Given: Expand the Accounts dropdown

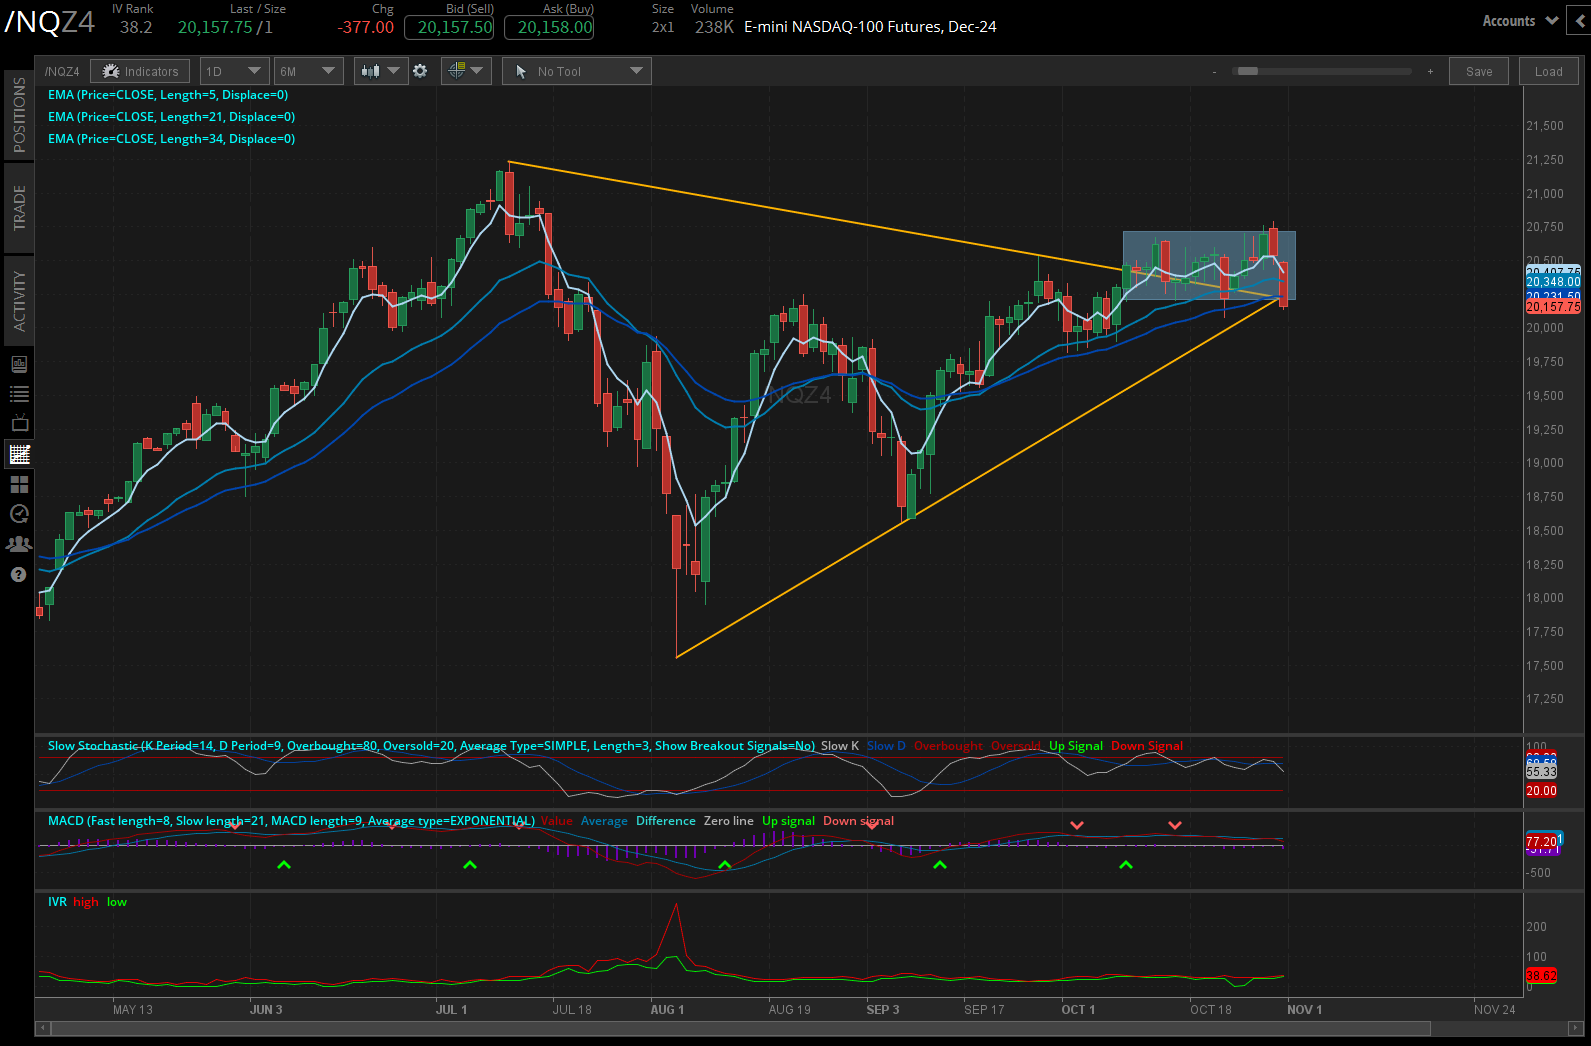Looking at the screenshot, I should pos(1520,21).
